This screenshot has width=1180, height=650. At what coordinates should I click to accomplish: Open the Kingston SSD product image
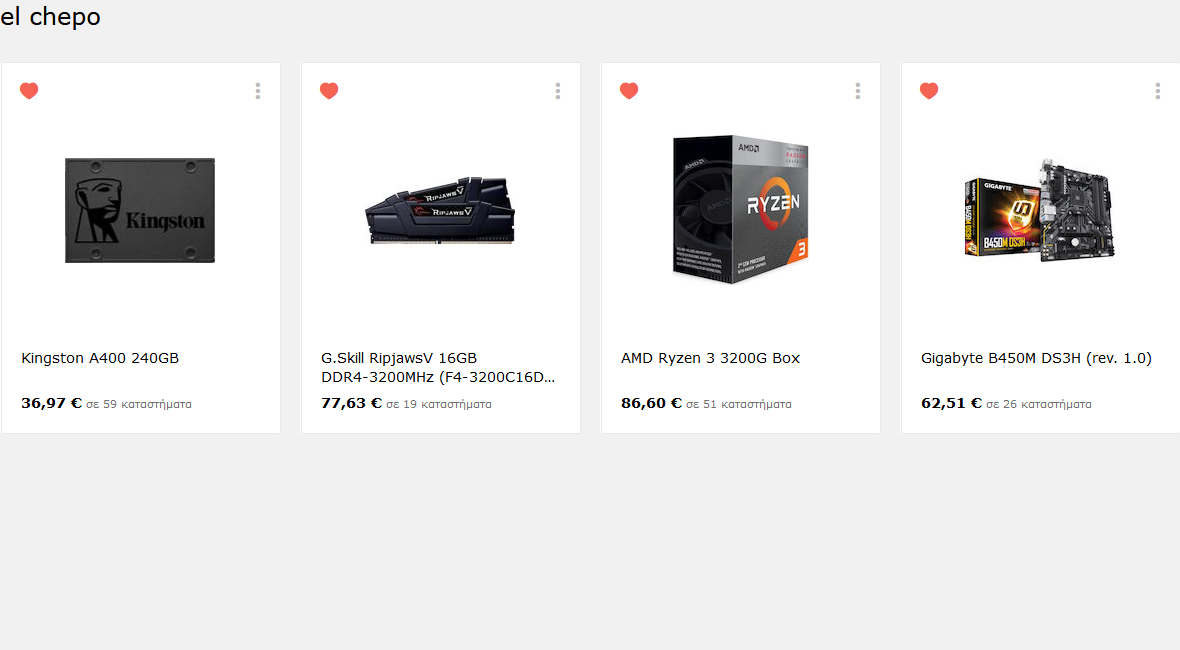(x=140, y=210)
